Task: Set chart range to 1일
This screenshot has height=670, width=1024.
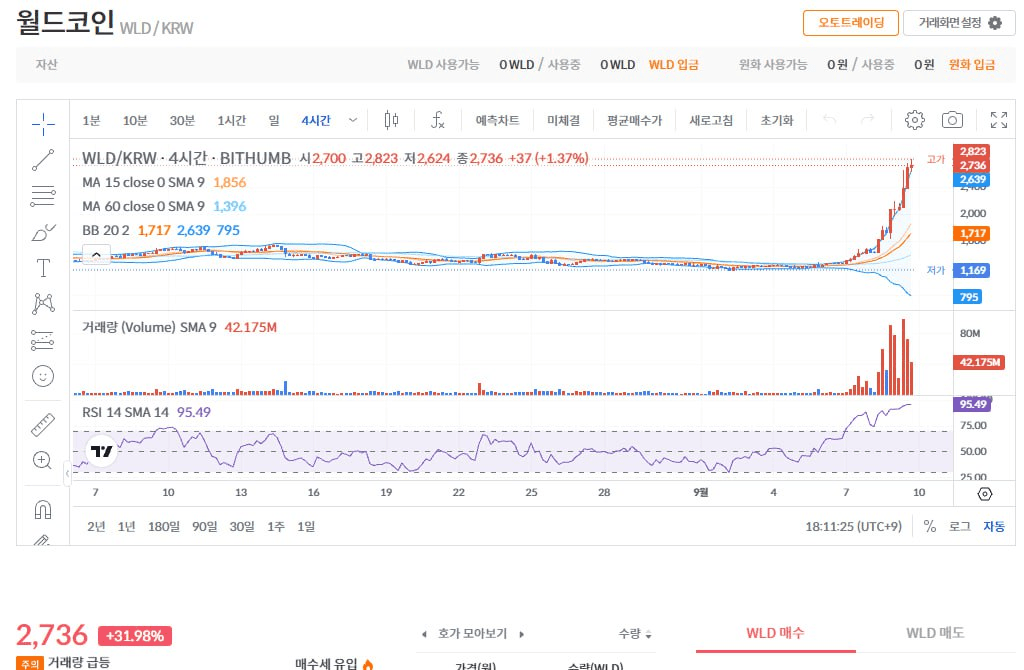Action: pos(306,526)
